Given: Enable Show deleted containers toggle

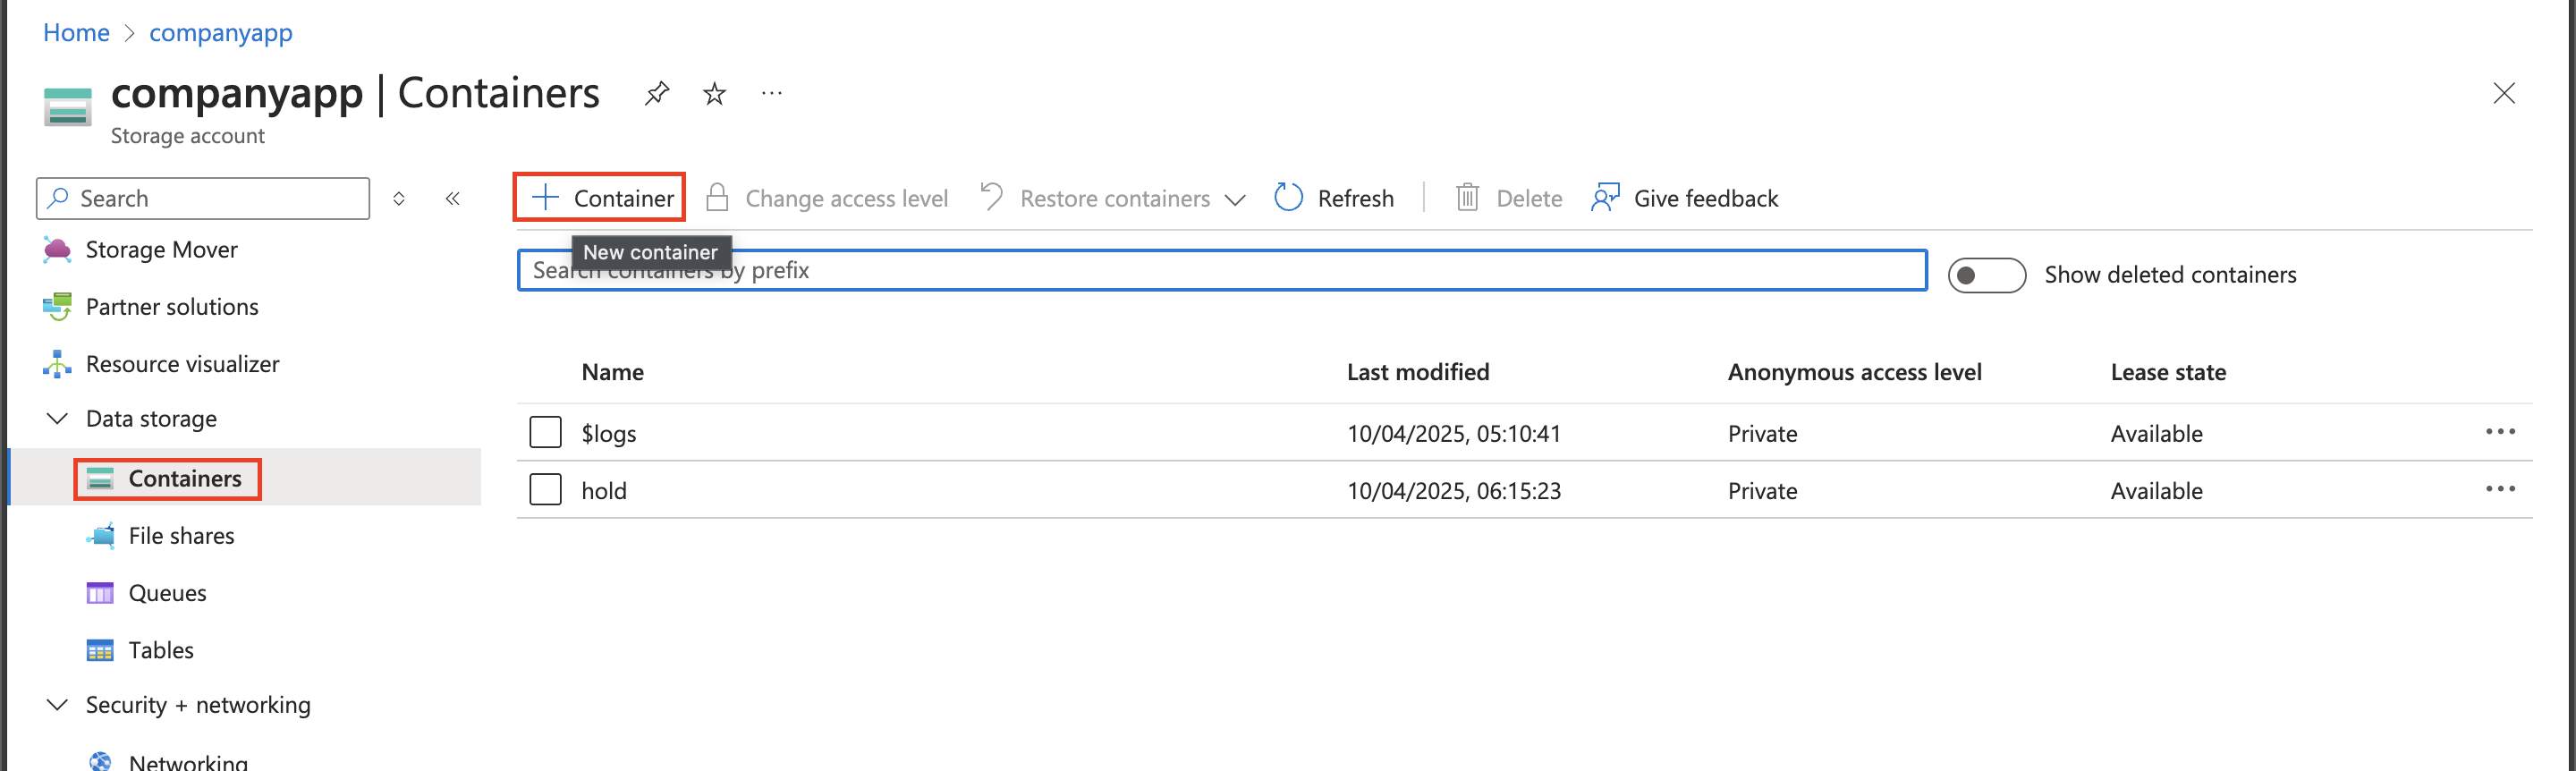Looking at the screenshot, I should pyautogui.click(x=1986, y=275).
